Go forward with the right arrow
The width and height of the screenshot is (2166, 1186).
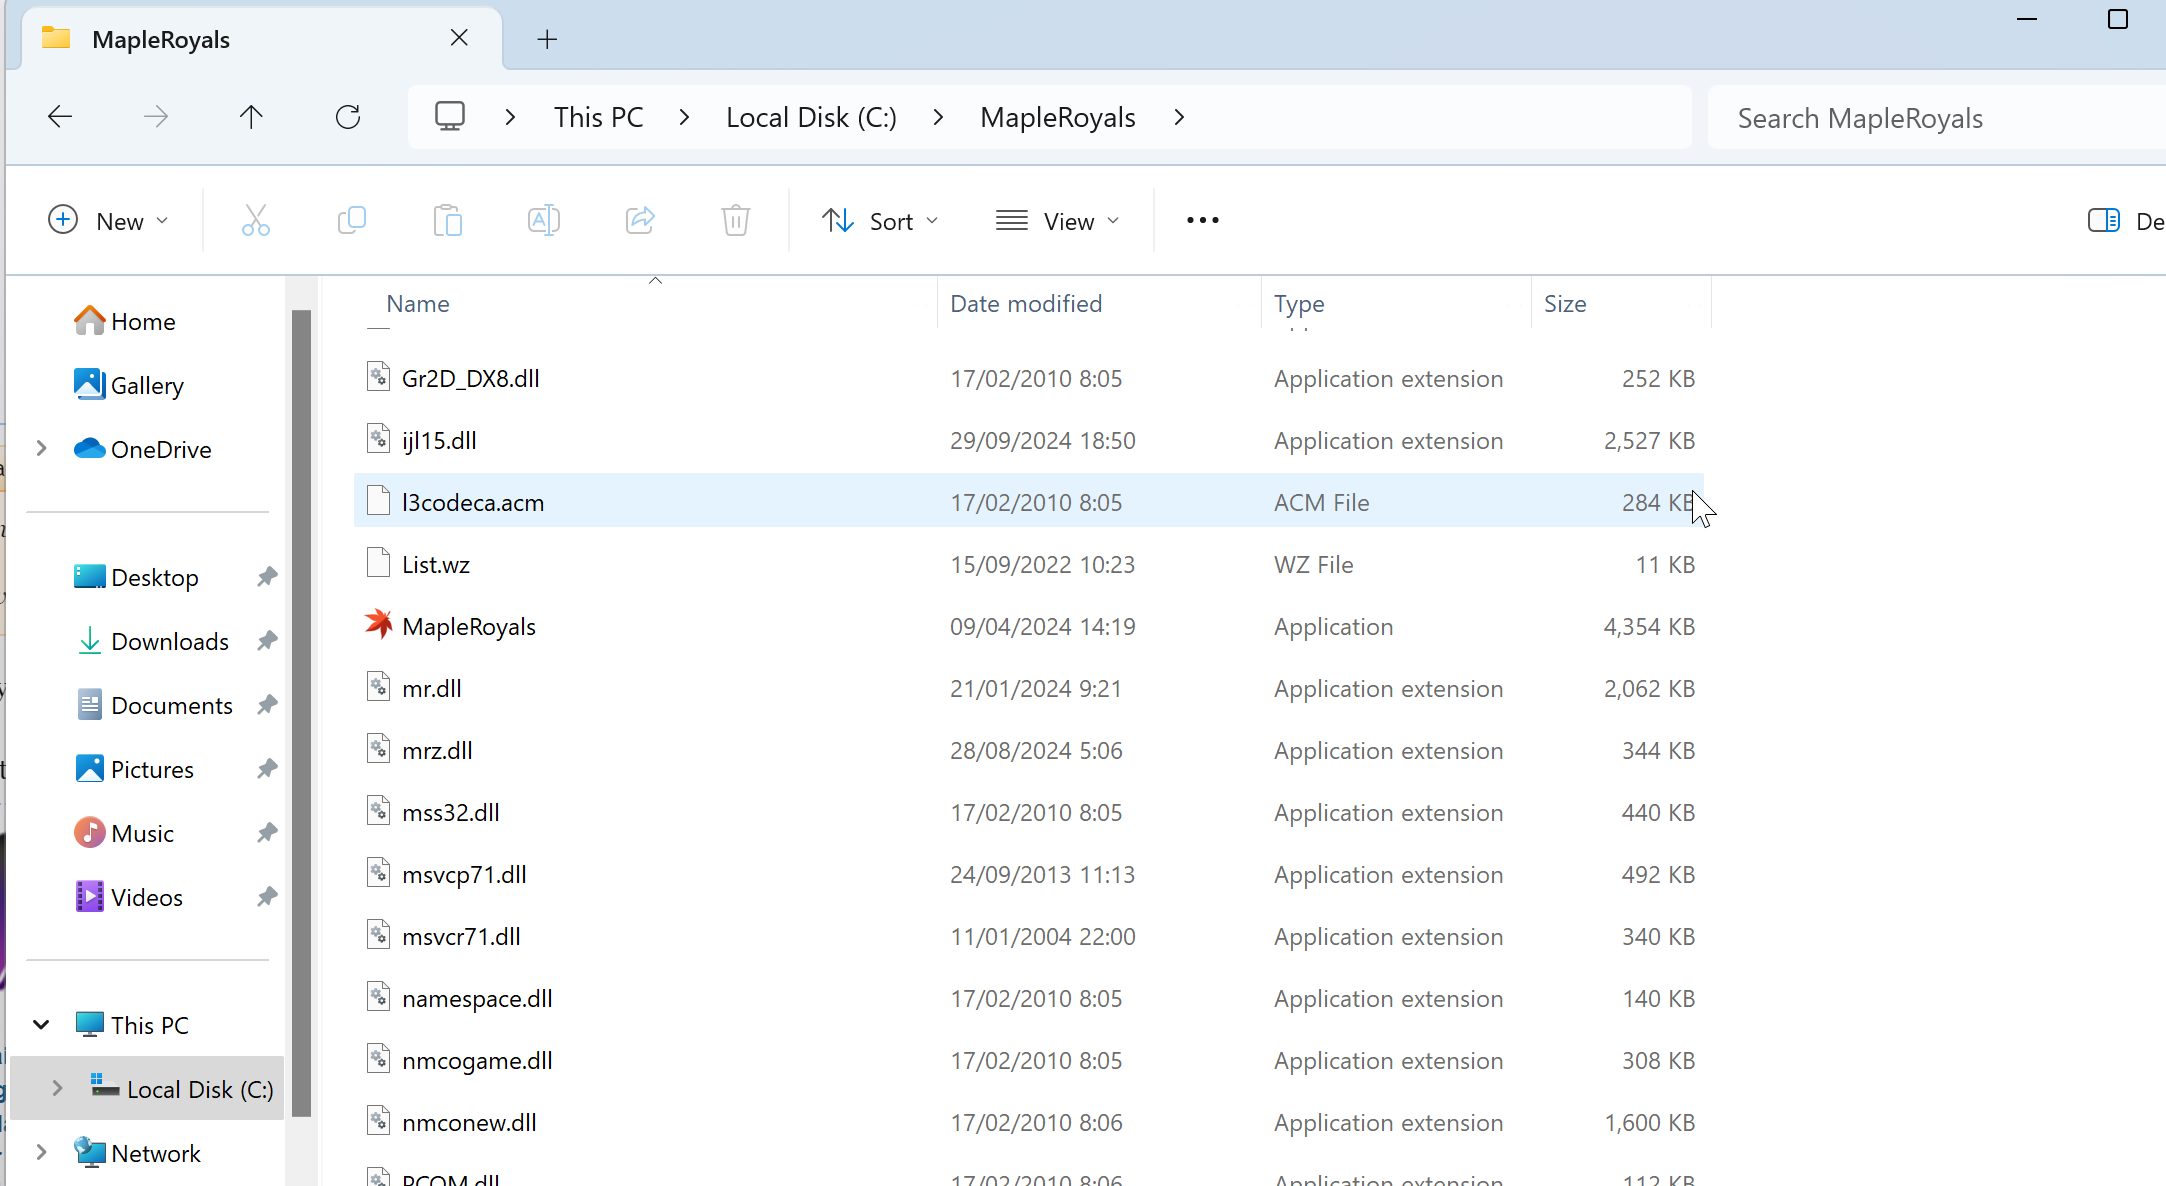(156, 117)
